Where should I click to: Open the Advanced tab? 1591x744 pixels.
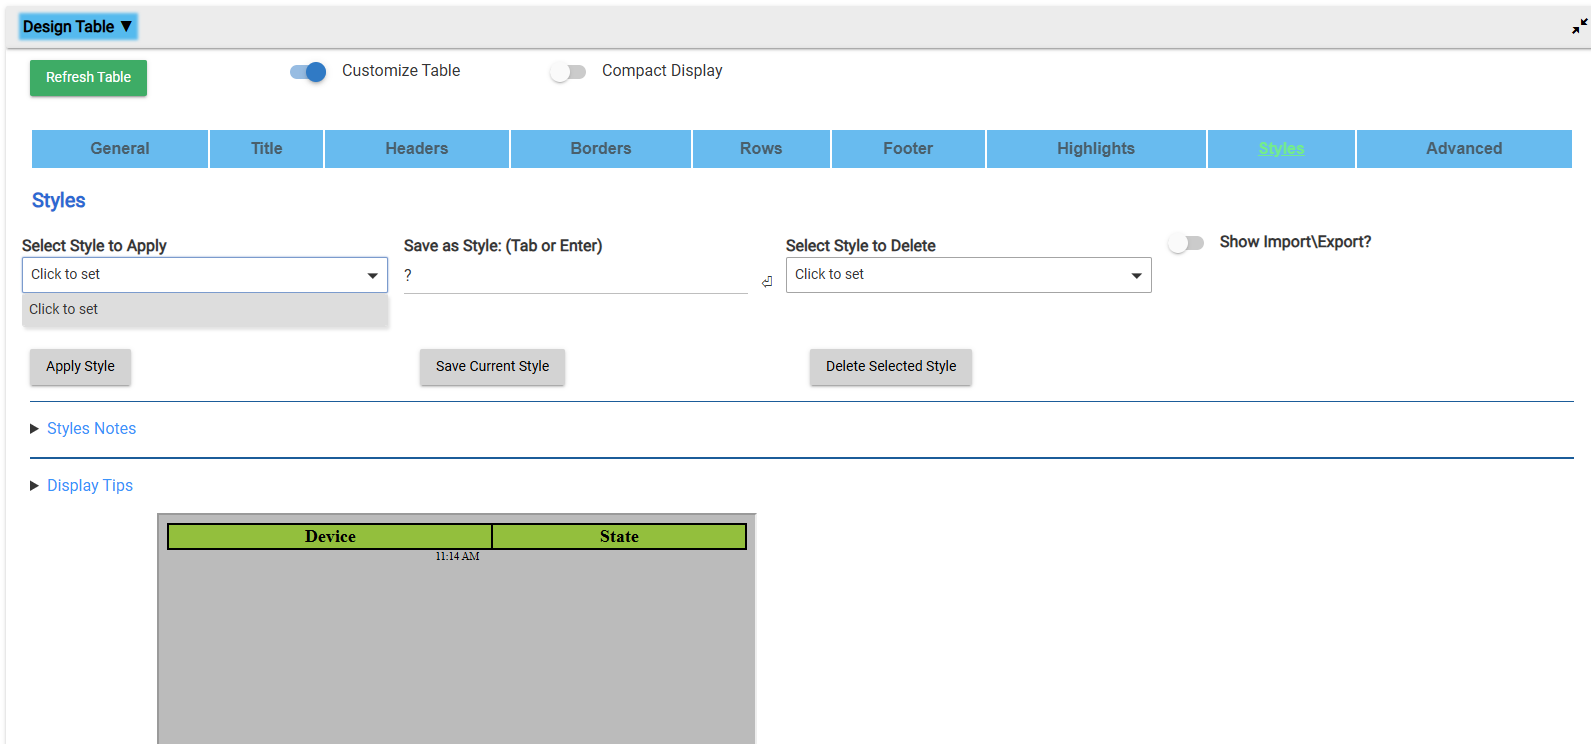(1464, 148)
